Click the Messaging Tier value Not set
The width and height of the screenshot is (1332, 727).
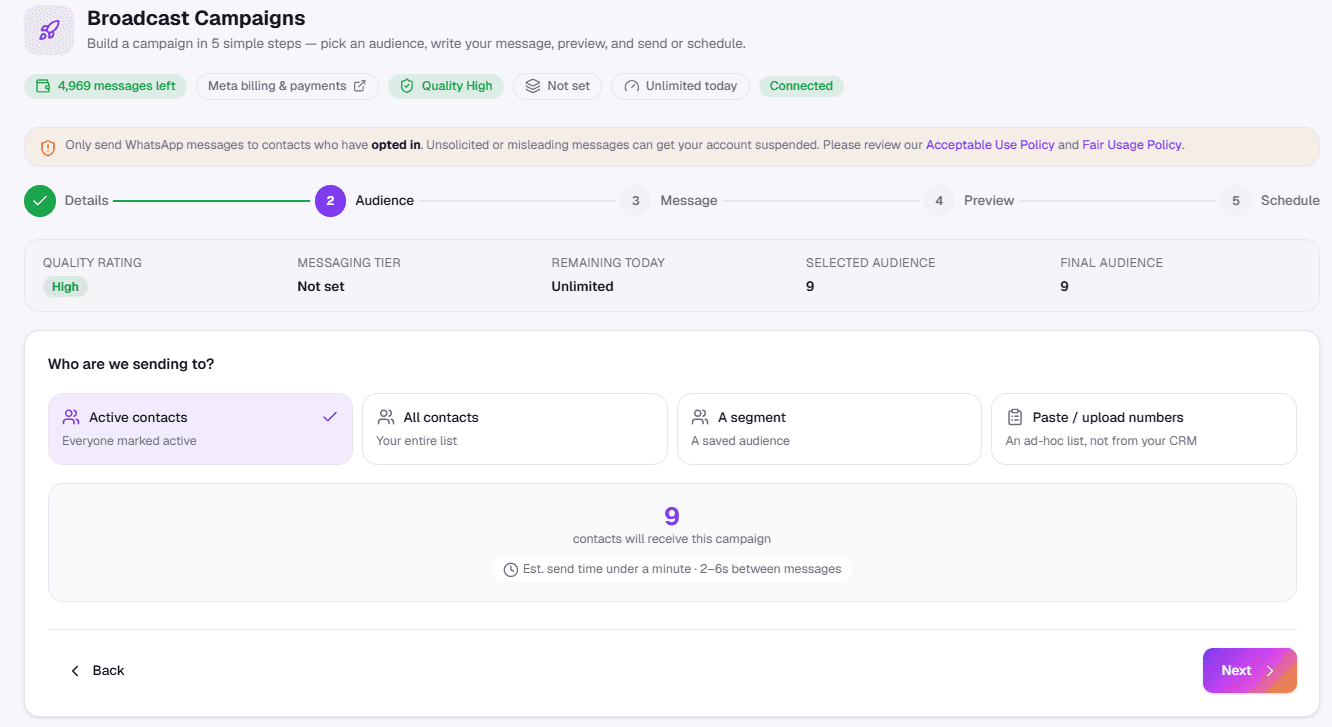(x=321, y=286)
